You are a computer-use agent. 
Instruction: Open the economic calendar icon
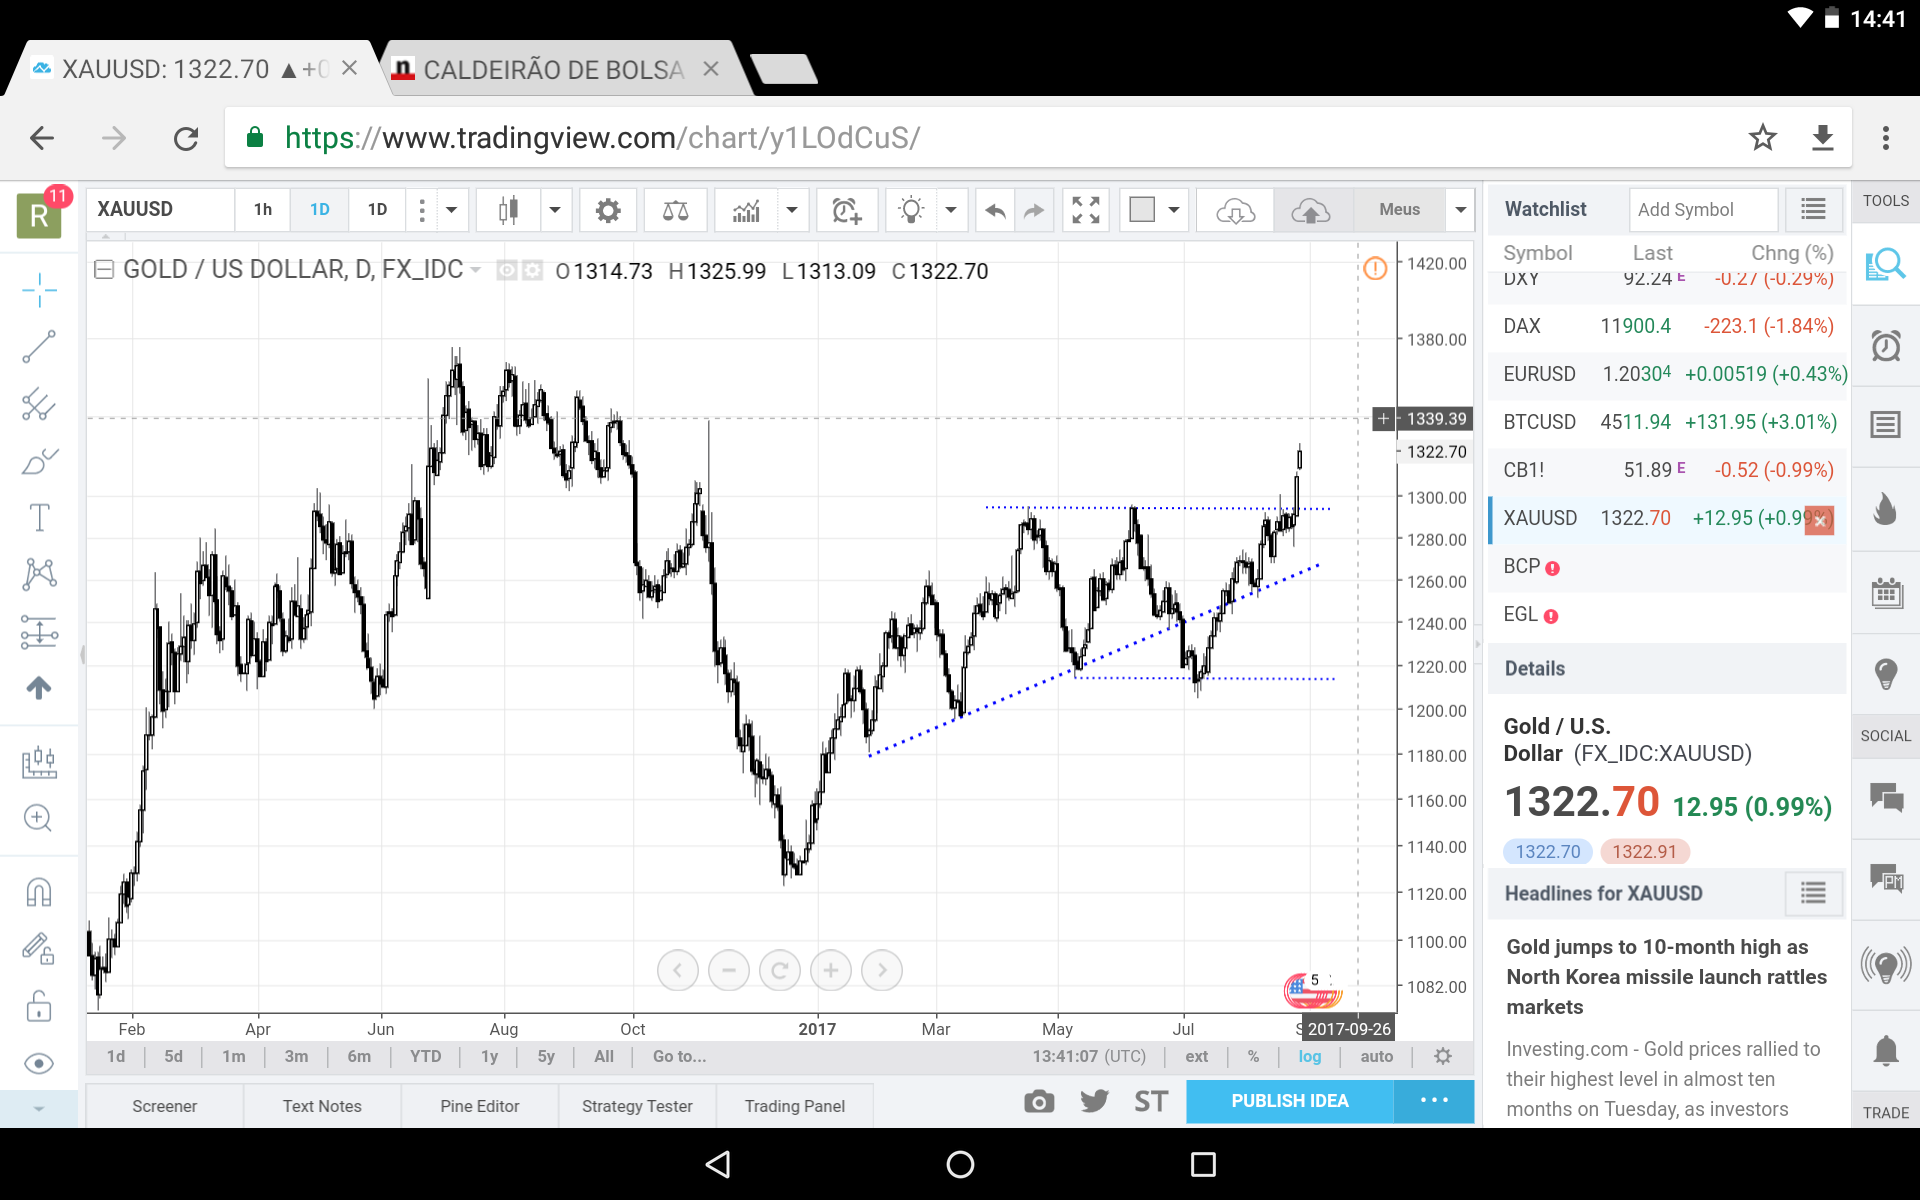click(1885, 593)
